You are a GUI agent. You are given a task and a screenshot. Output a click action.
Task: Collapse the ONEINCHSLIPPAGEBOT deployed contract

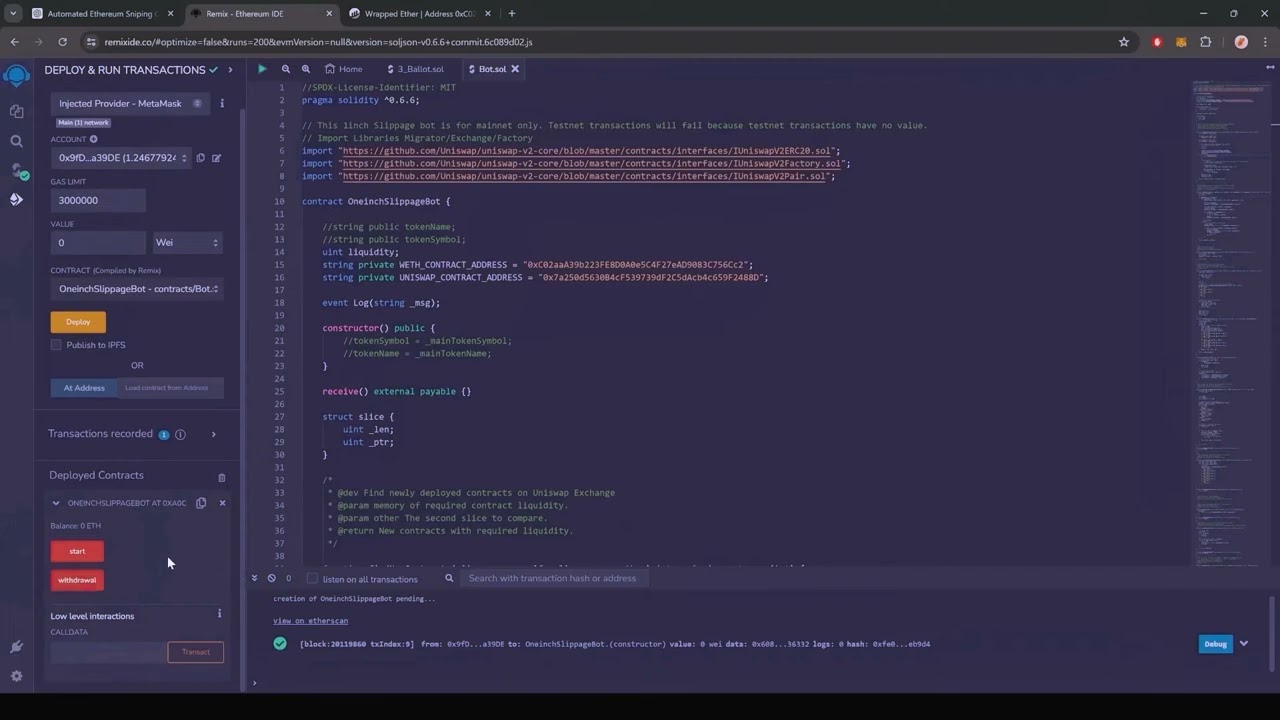click(56, 503)
